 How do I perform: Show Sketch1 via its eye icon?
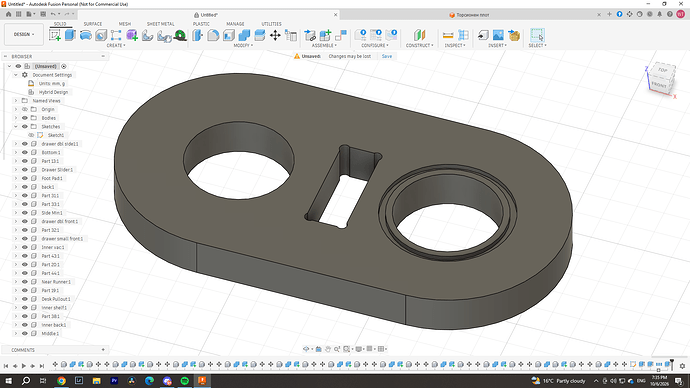click(31, 135)
